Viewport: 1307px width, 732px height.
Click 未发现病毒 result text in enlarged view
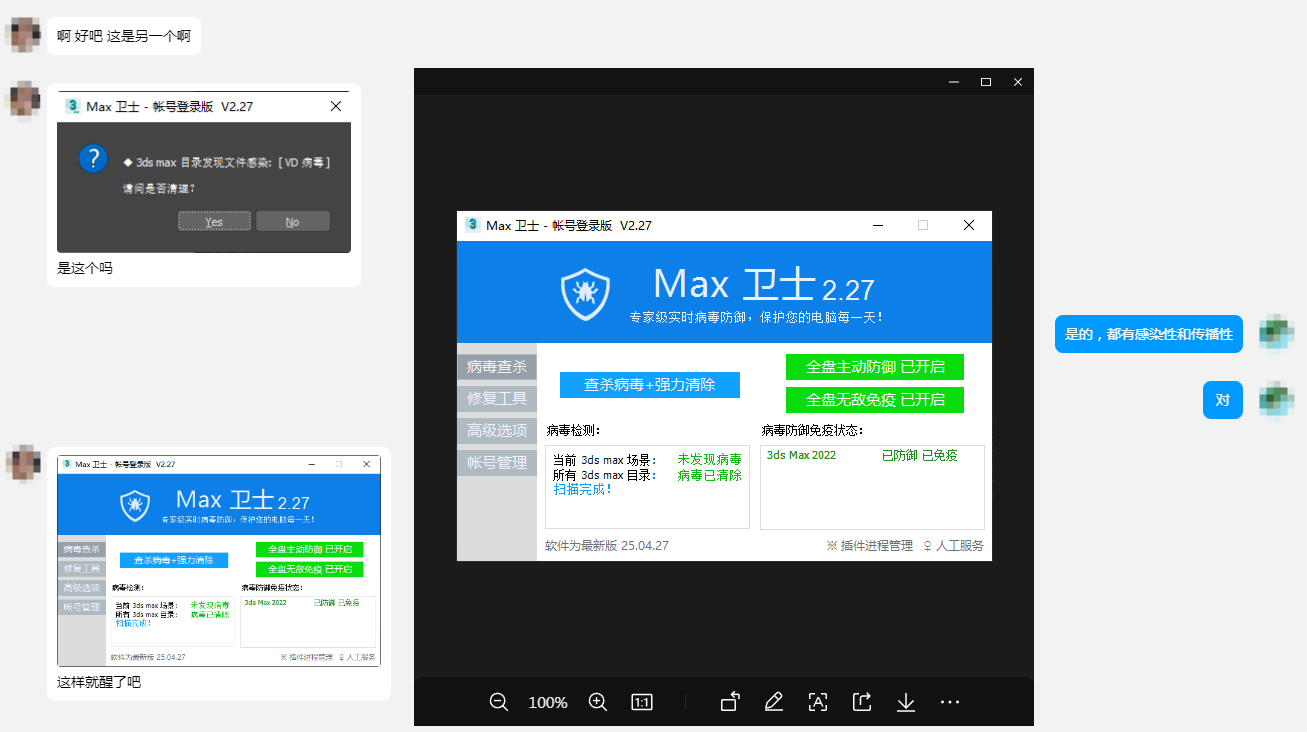tap(709, 460)
